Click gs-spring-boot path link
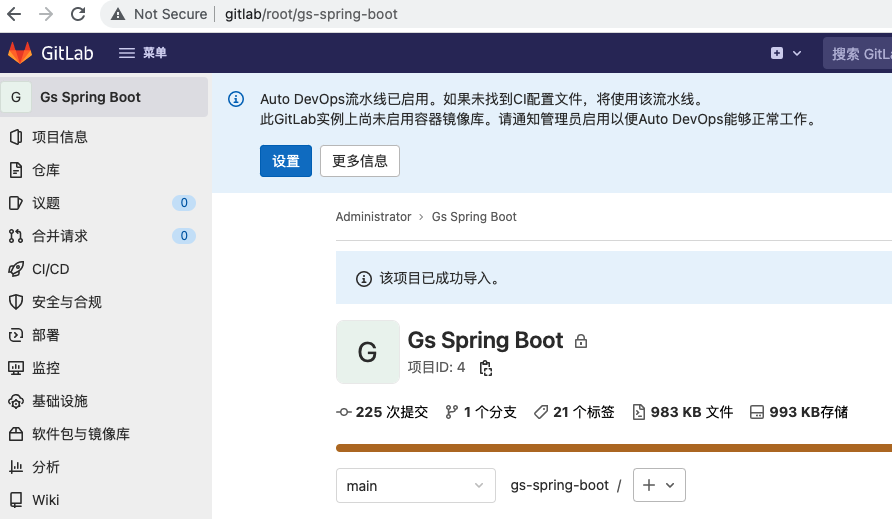This screenshot has width=892, height=519. [x=559, y=485]
